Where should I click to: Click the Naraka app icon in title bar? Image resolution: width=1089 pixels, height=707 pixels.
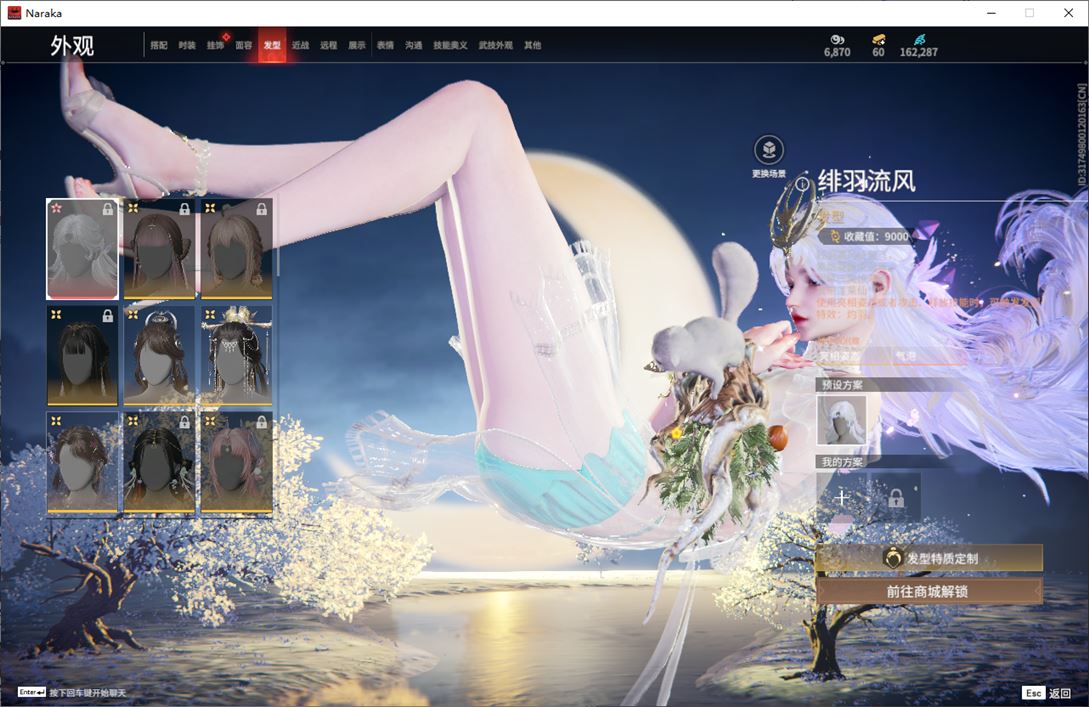coord(14,13)
